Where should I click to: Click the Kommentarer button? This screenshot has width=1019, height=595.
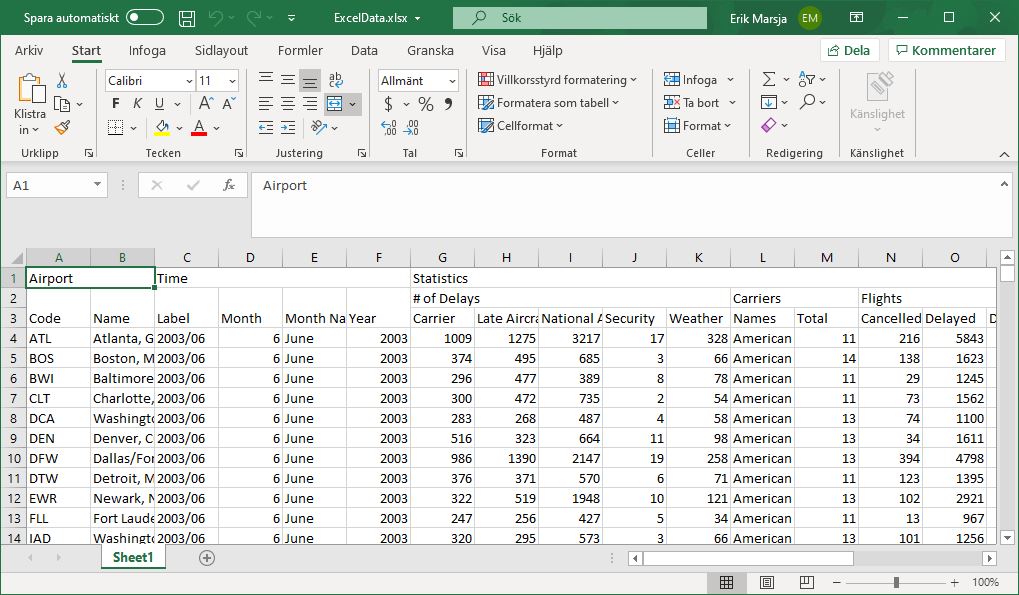tap(945, 51)
